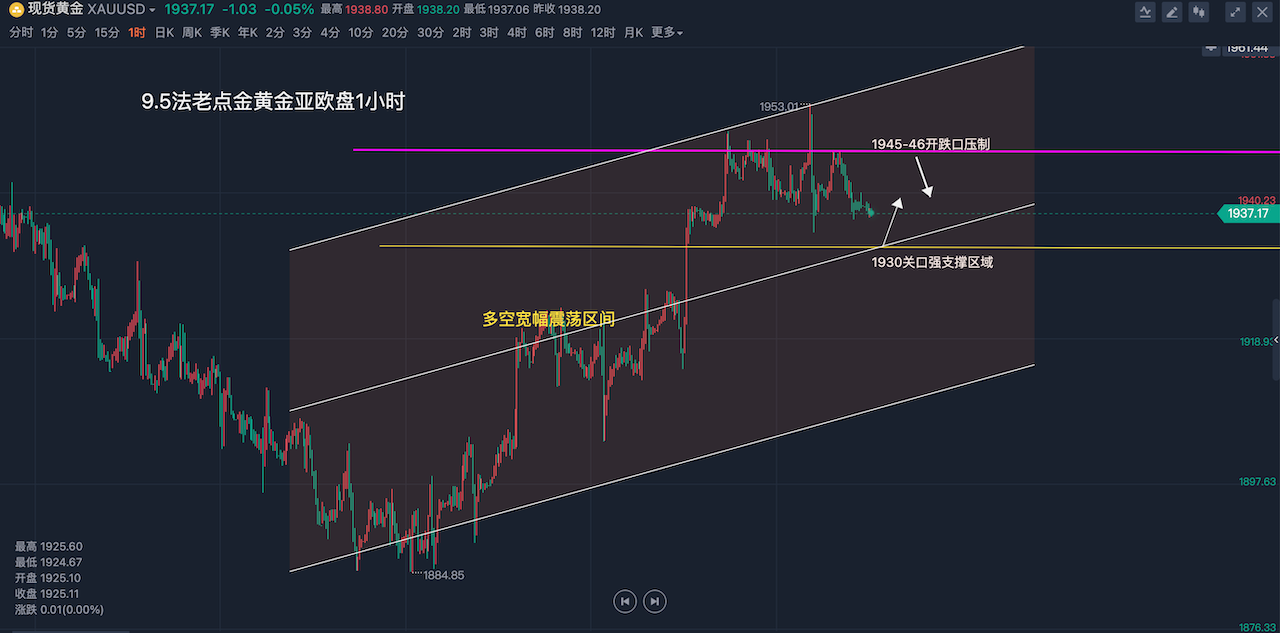Select the magenta 1945-46 resistance line
1280x633 pixels.
pos(500,151)
